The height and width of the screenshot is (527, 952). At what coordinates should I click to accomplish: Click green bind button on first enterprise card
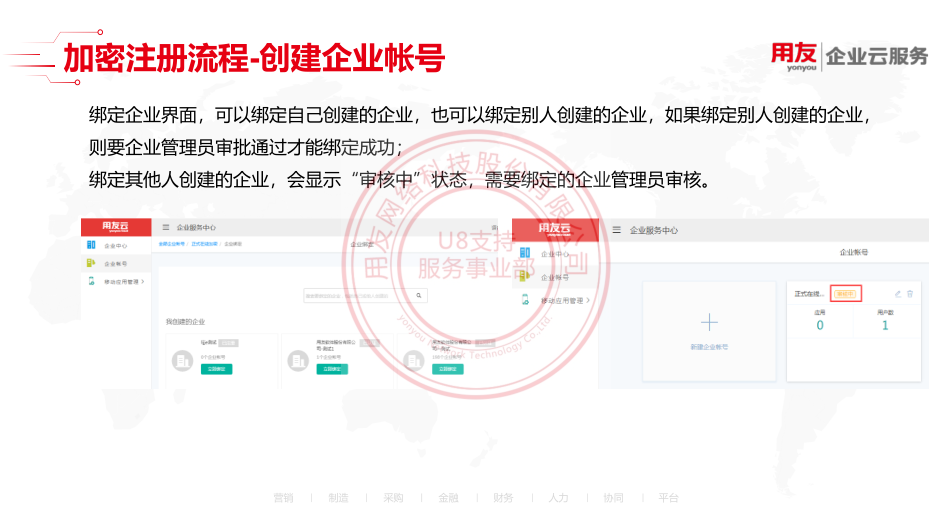217,369
